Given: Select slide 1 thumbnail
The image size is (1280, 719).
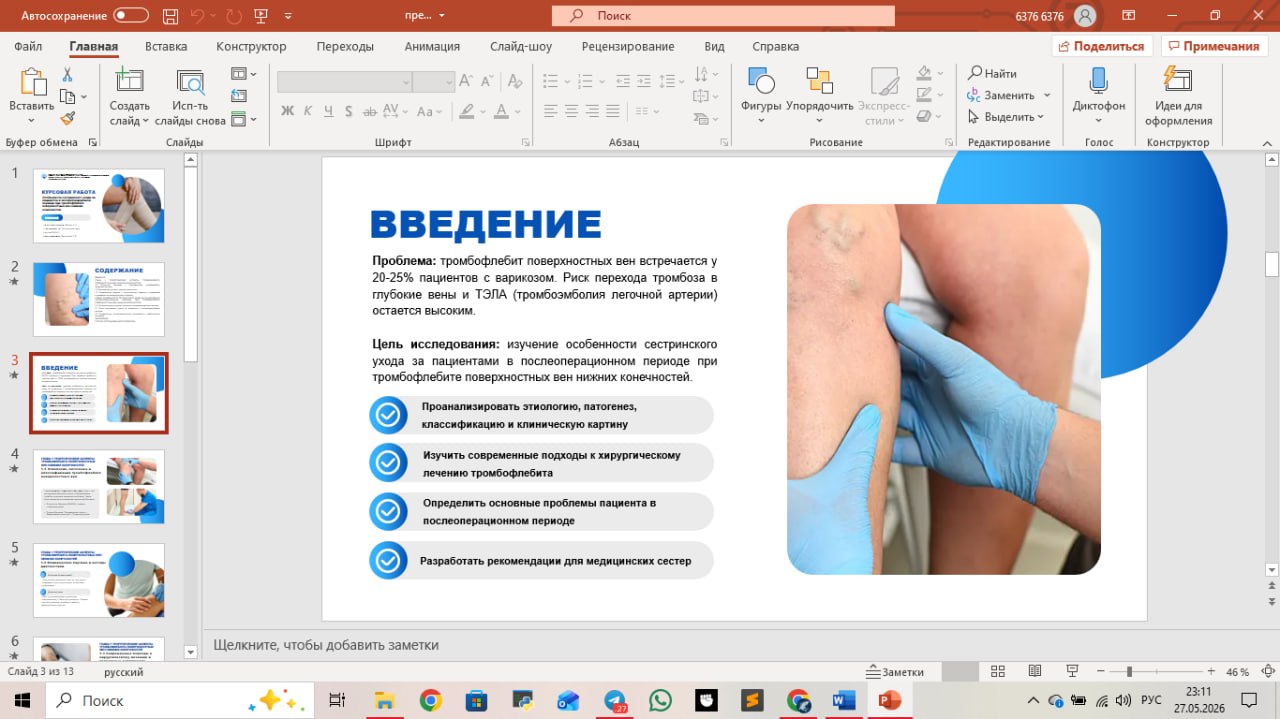Looking at the screenshot, I should click(x=98, y=205).
